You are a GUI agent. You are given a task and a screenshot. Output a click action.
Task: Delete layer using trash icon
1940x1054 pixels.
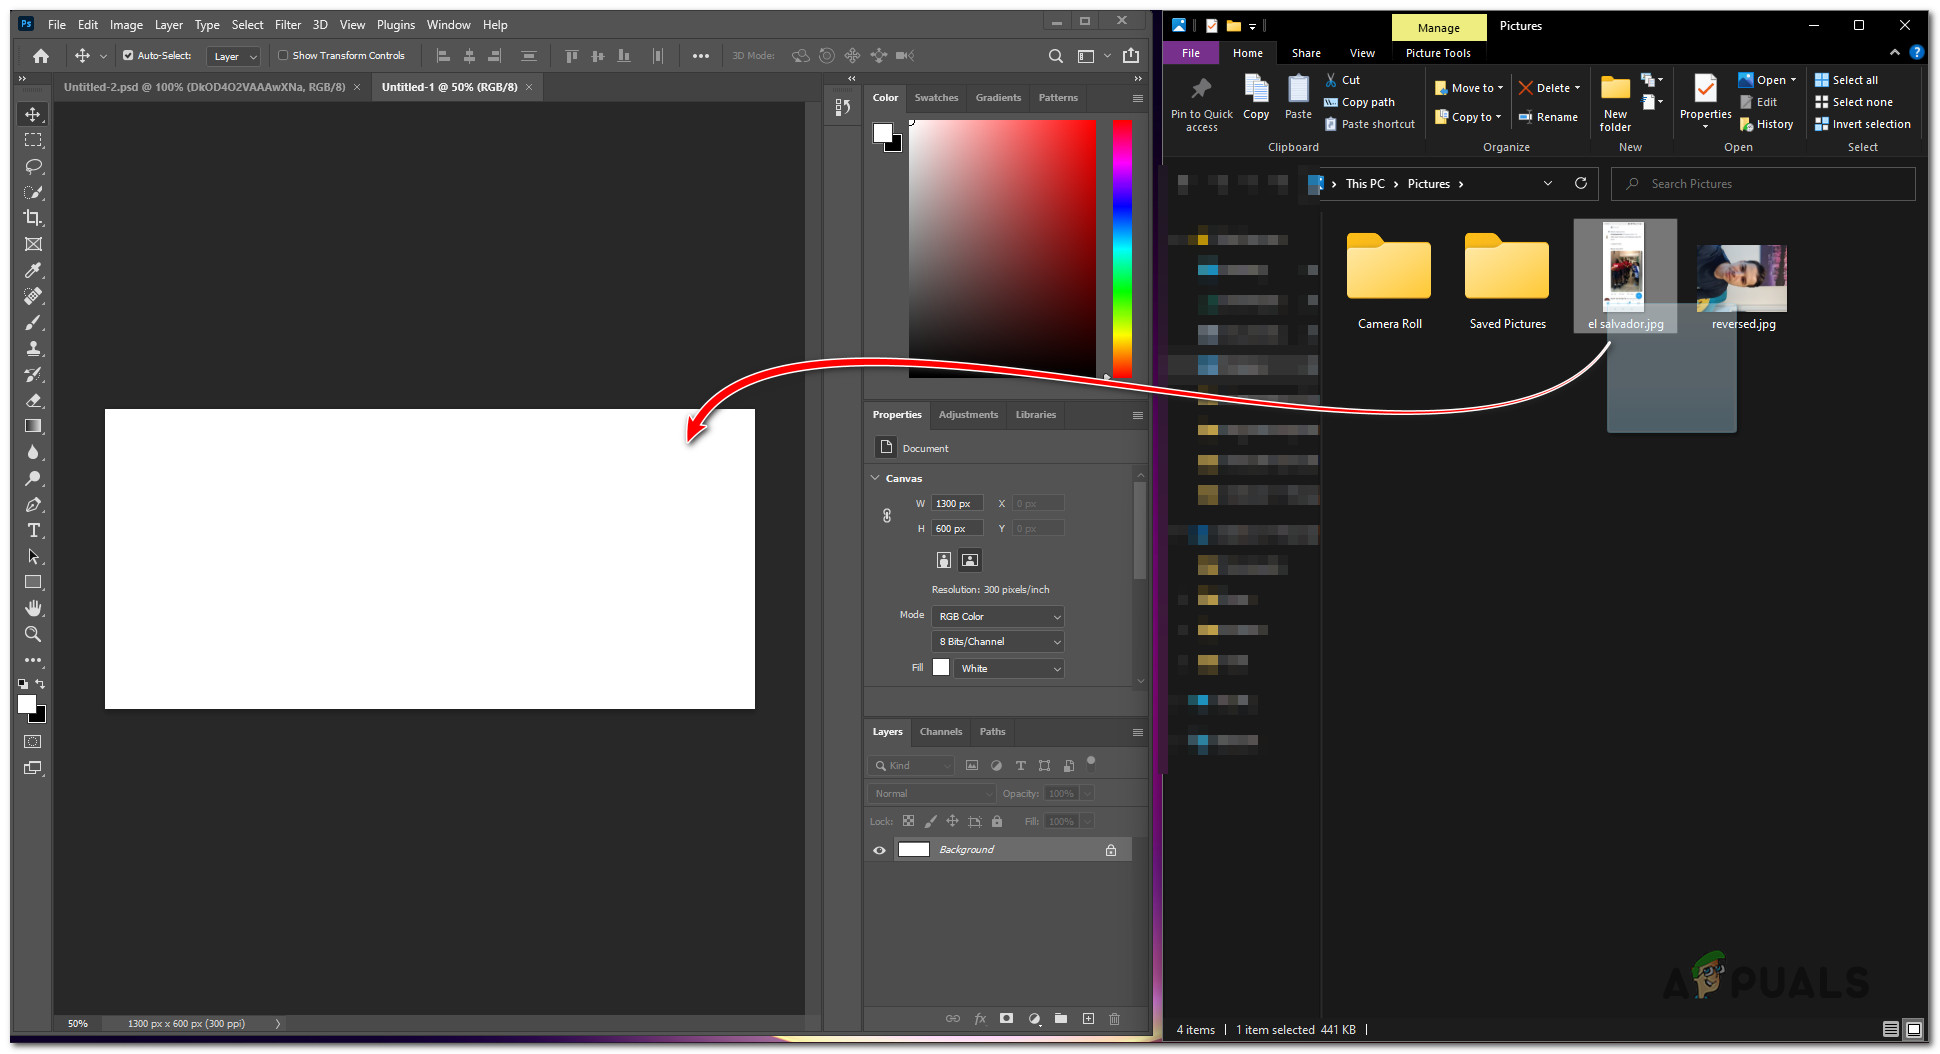click(1115, 1019)
